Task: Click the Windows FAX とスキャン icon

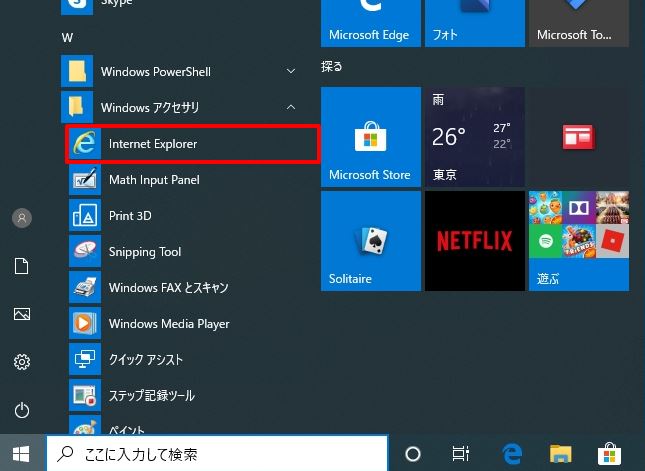Action: pyautogui.click(x=85, y=288)
